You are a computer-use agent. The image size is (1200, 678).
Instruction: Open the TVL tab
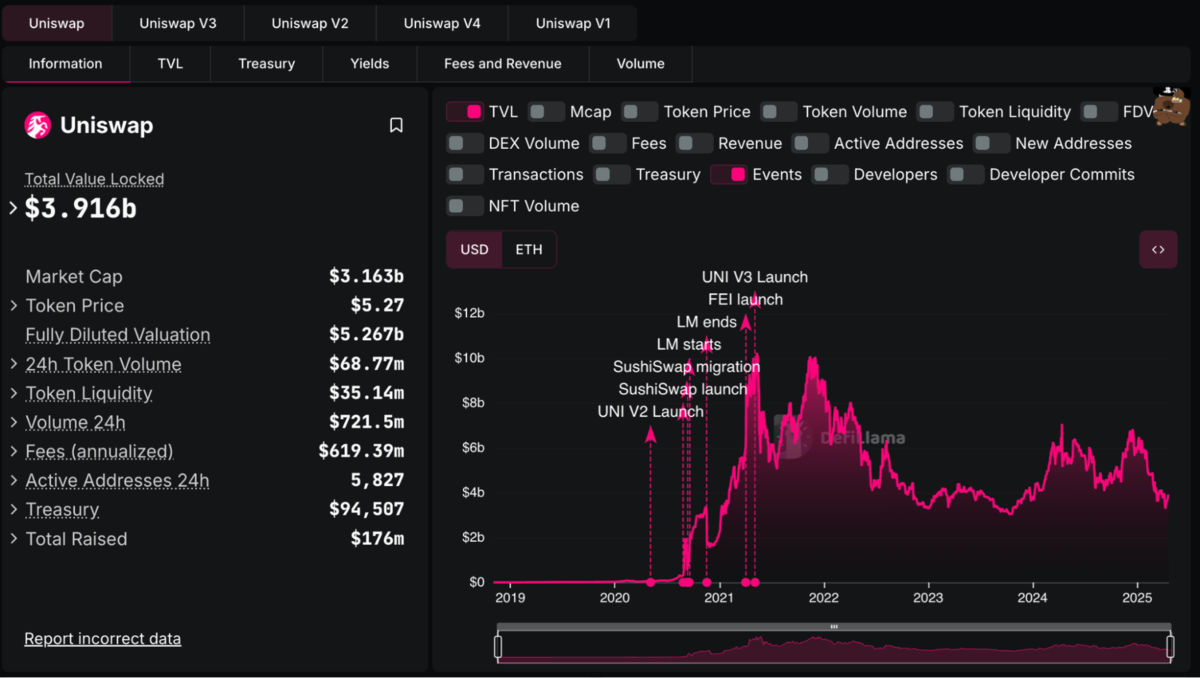[x=170, y=63]
